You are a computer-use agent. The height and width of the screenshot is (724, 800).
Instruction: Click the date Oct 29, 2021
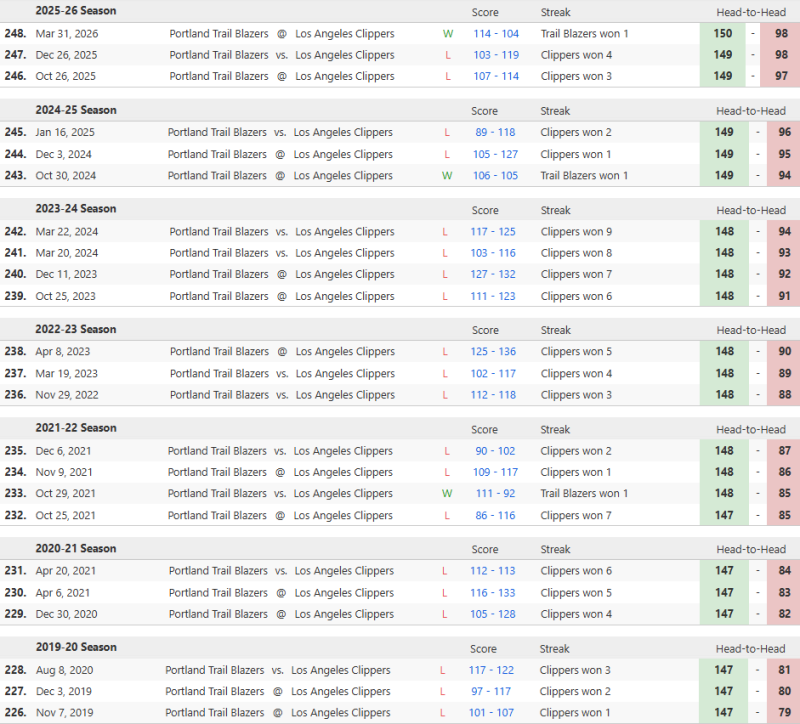pyautogui.click(x=65, y=494)
